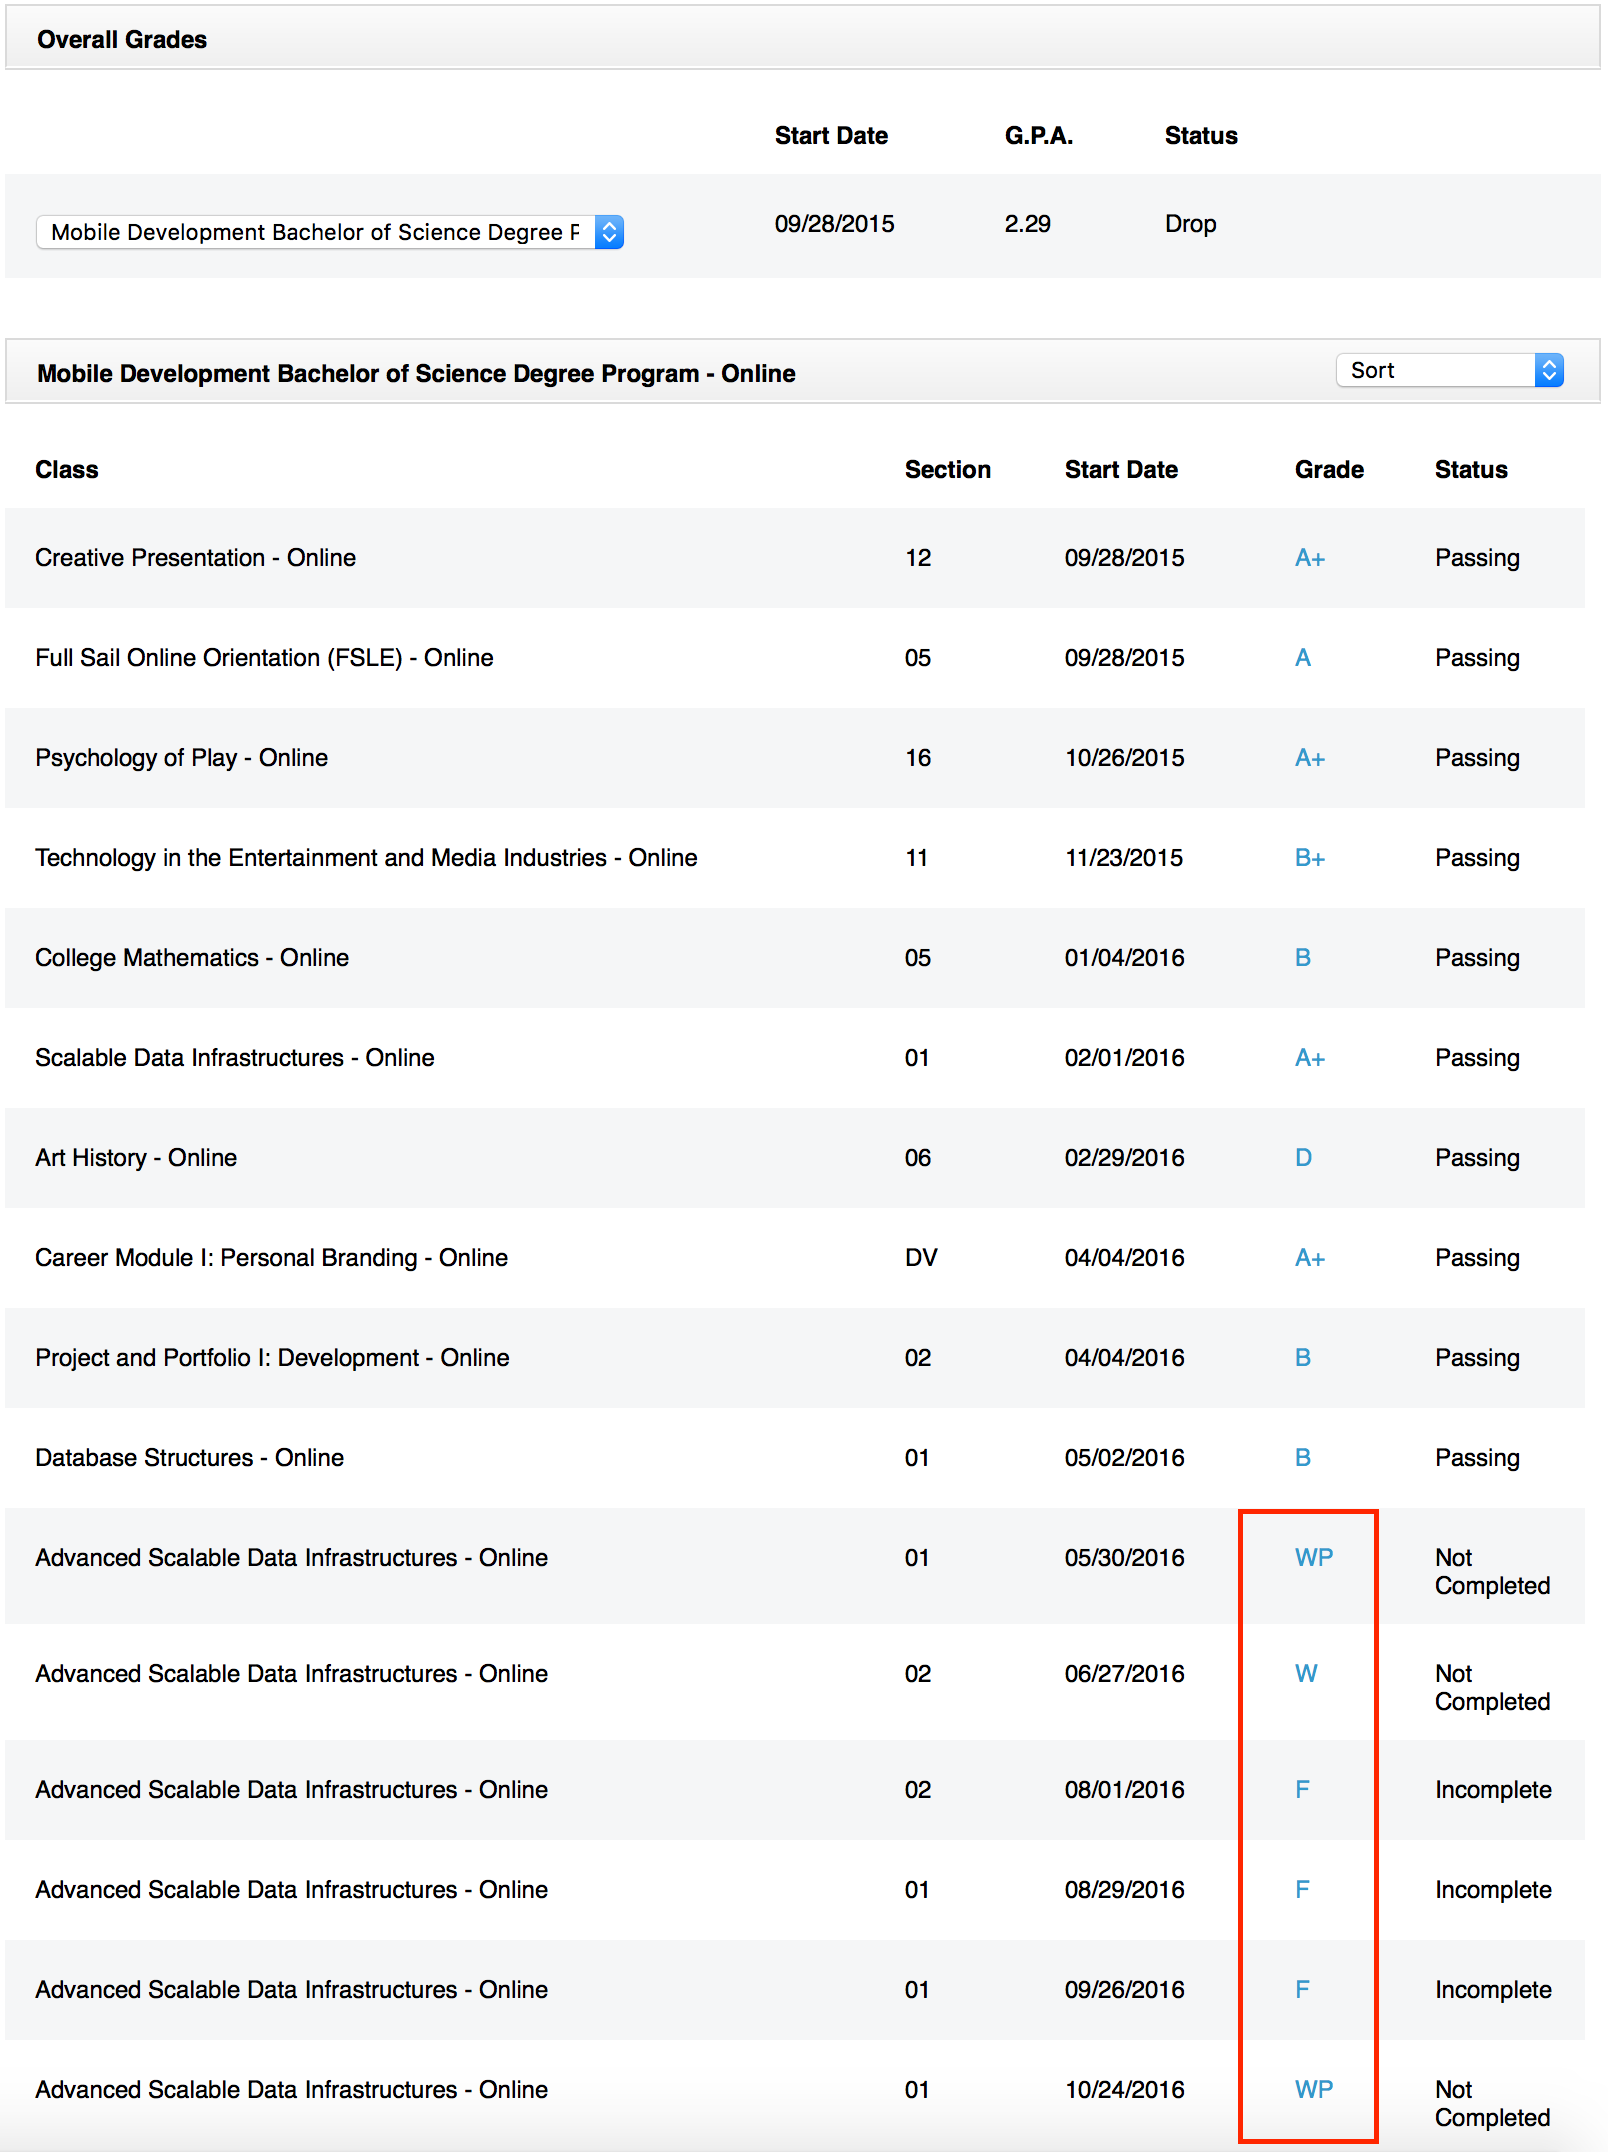Open WP grade for 10/24/2016 class
This screenshot has width=1608, height=2152.
1314,2090
